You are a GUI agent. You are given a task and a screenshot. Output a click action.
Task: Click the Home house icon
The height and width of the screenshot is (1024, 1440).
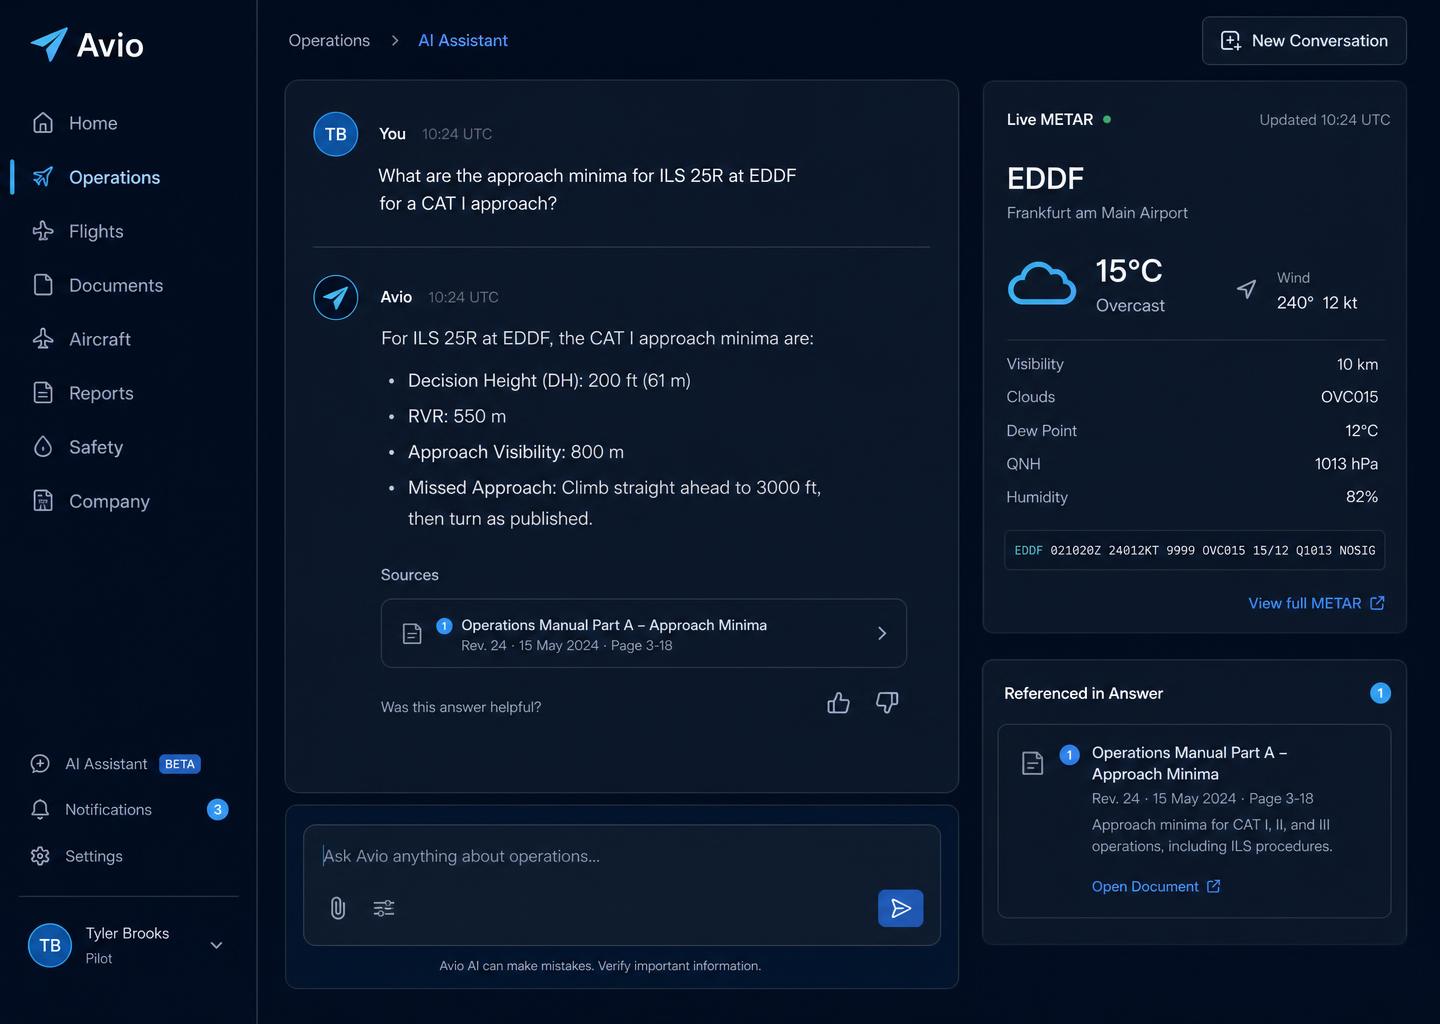coord(43,123)
